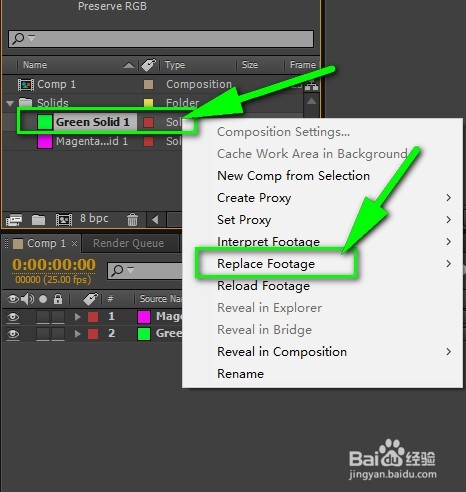
Task: Click the Lock column header icon
Action: click(58, 299)
